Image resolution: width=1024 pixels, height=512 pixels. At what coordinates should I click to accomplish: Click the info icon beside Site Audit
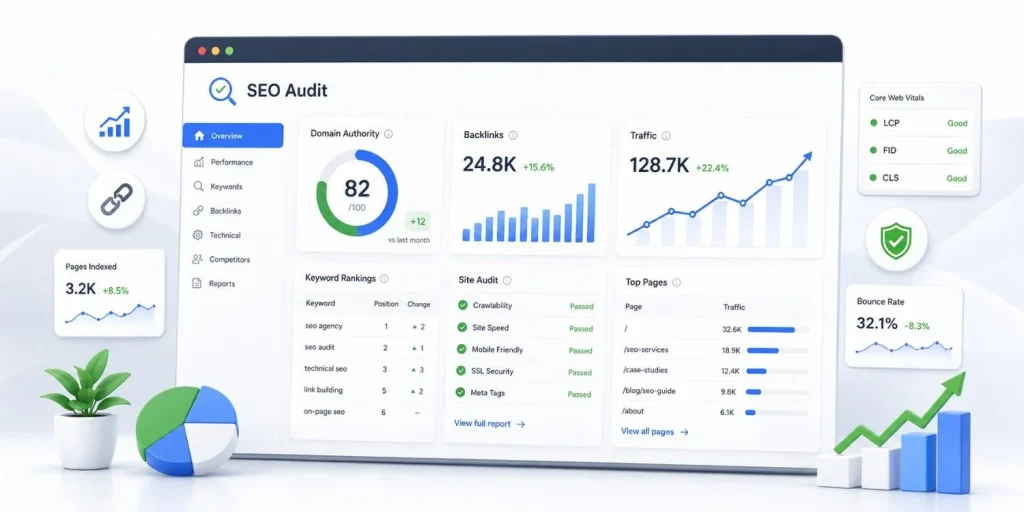[x=507, y=280]
